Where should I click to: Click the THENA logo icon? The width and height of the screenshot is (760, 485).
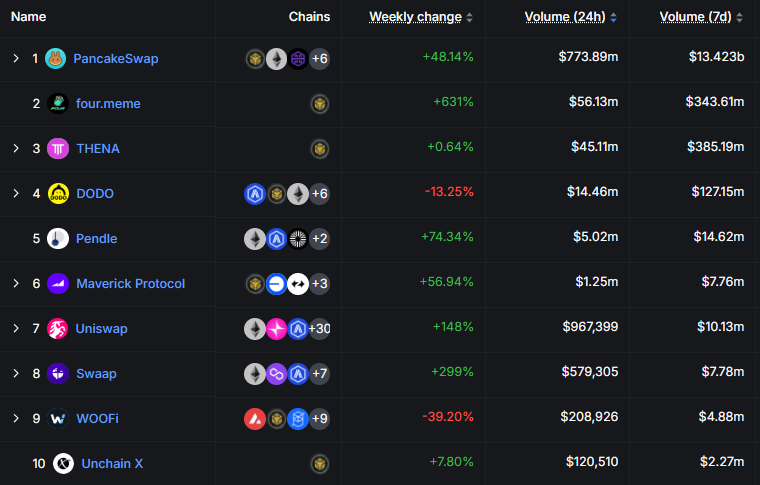click(x=58, y=149)
